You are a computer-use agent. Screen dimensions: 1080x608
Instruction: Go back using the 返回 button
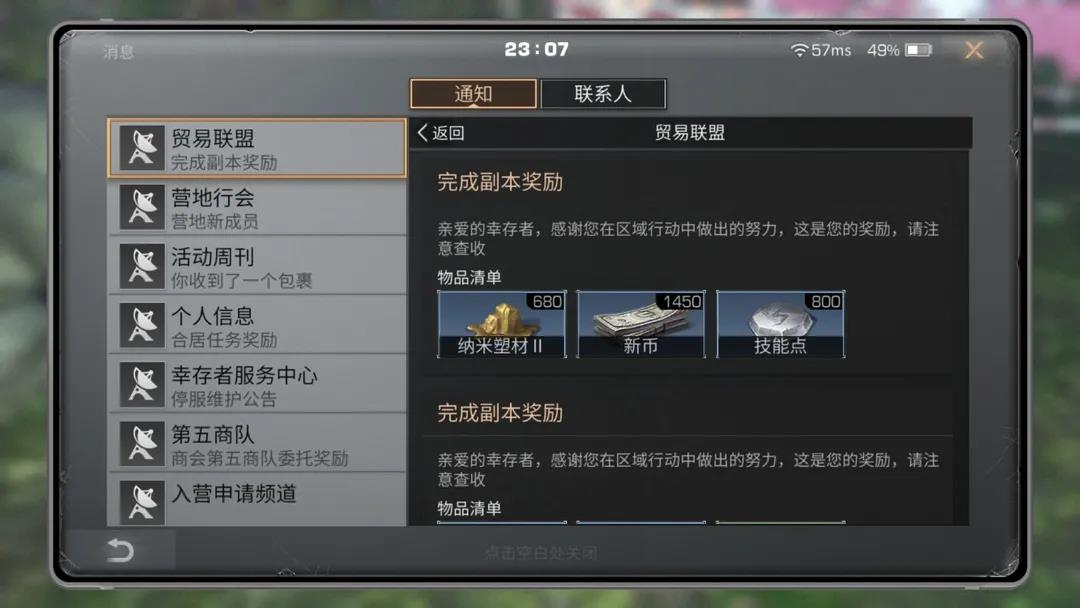click(441, 133)
